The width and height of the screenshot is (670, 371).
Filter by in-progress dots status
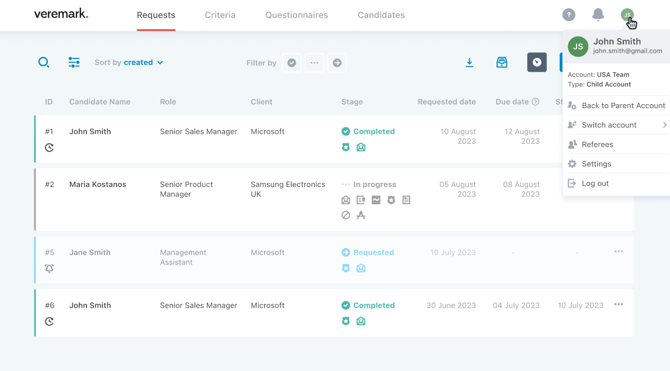click(x=314, y=63)
